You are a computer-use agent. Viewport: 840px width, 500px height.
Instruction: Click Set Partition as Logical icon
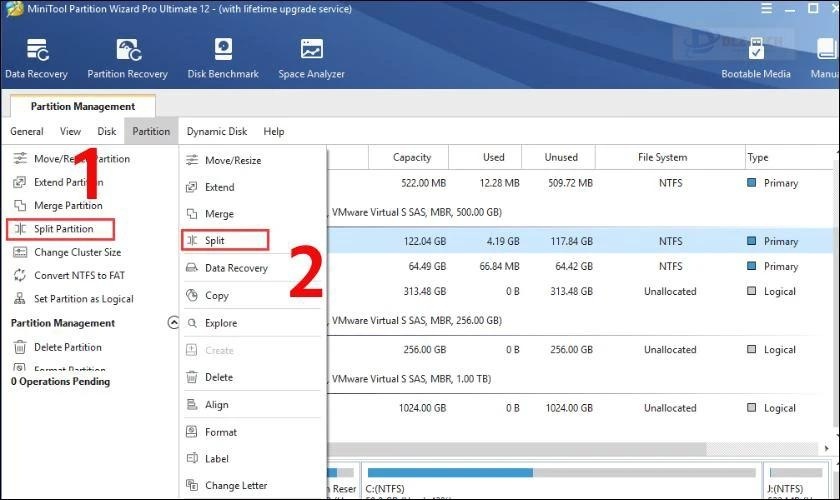20,298
